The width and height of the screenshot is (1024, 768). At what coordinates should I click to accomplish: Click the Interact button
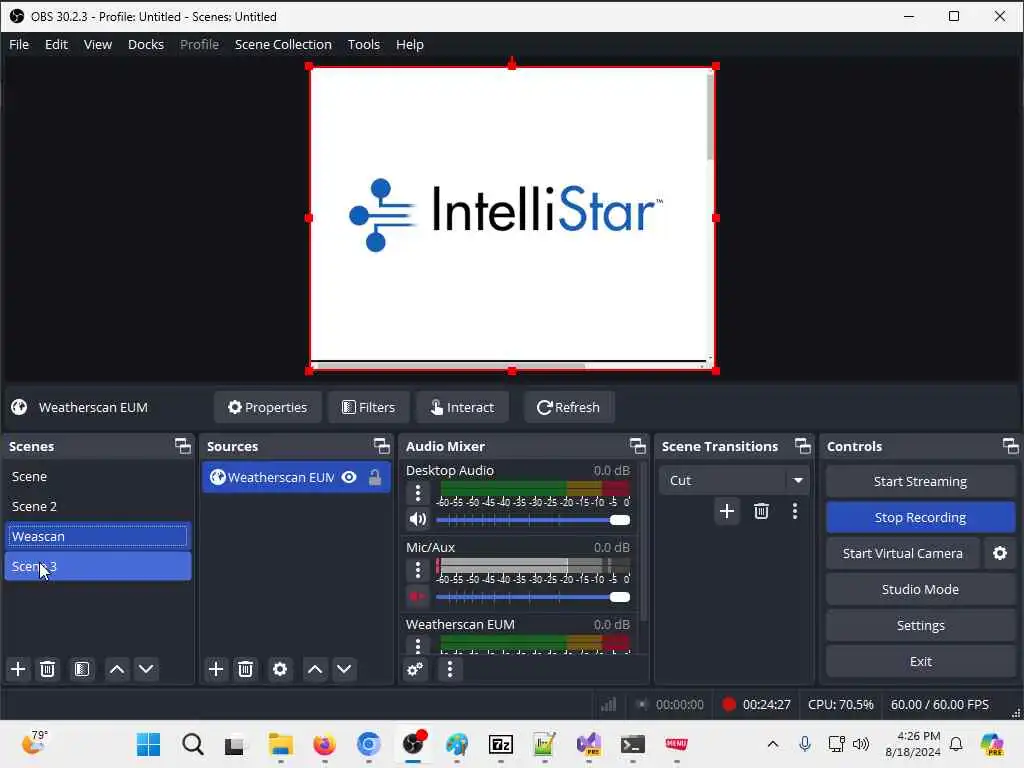(x=462, y=408)
